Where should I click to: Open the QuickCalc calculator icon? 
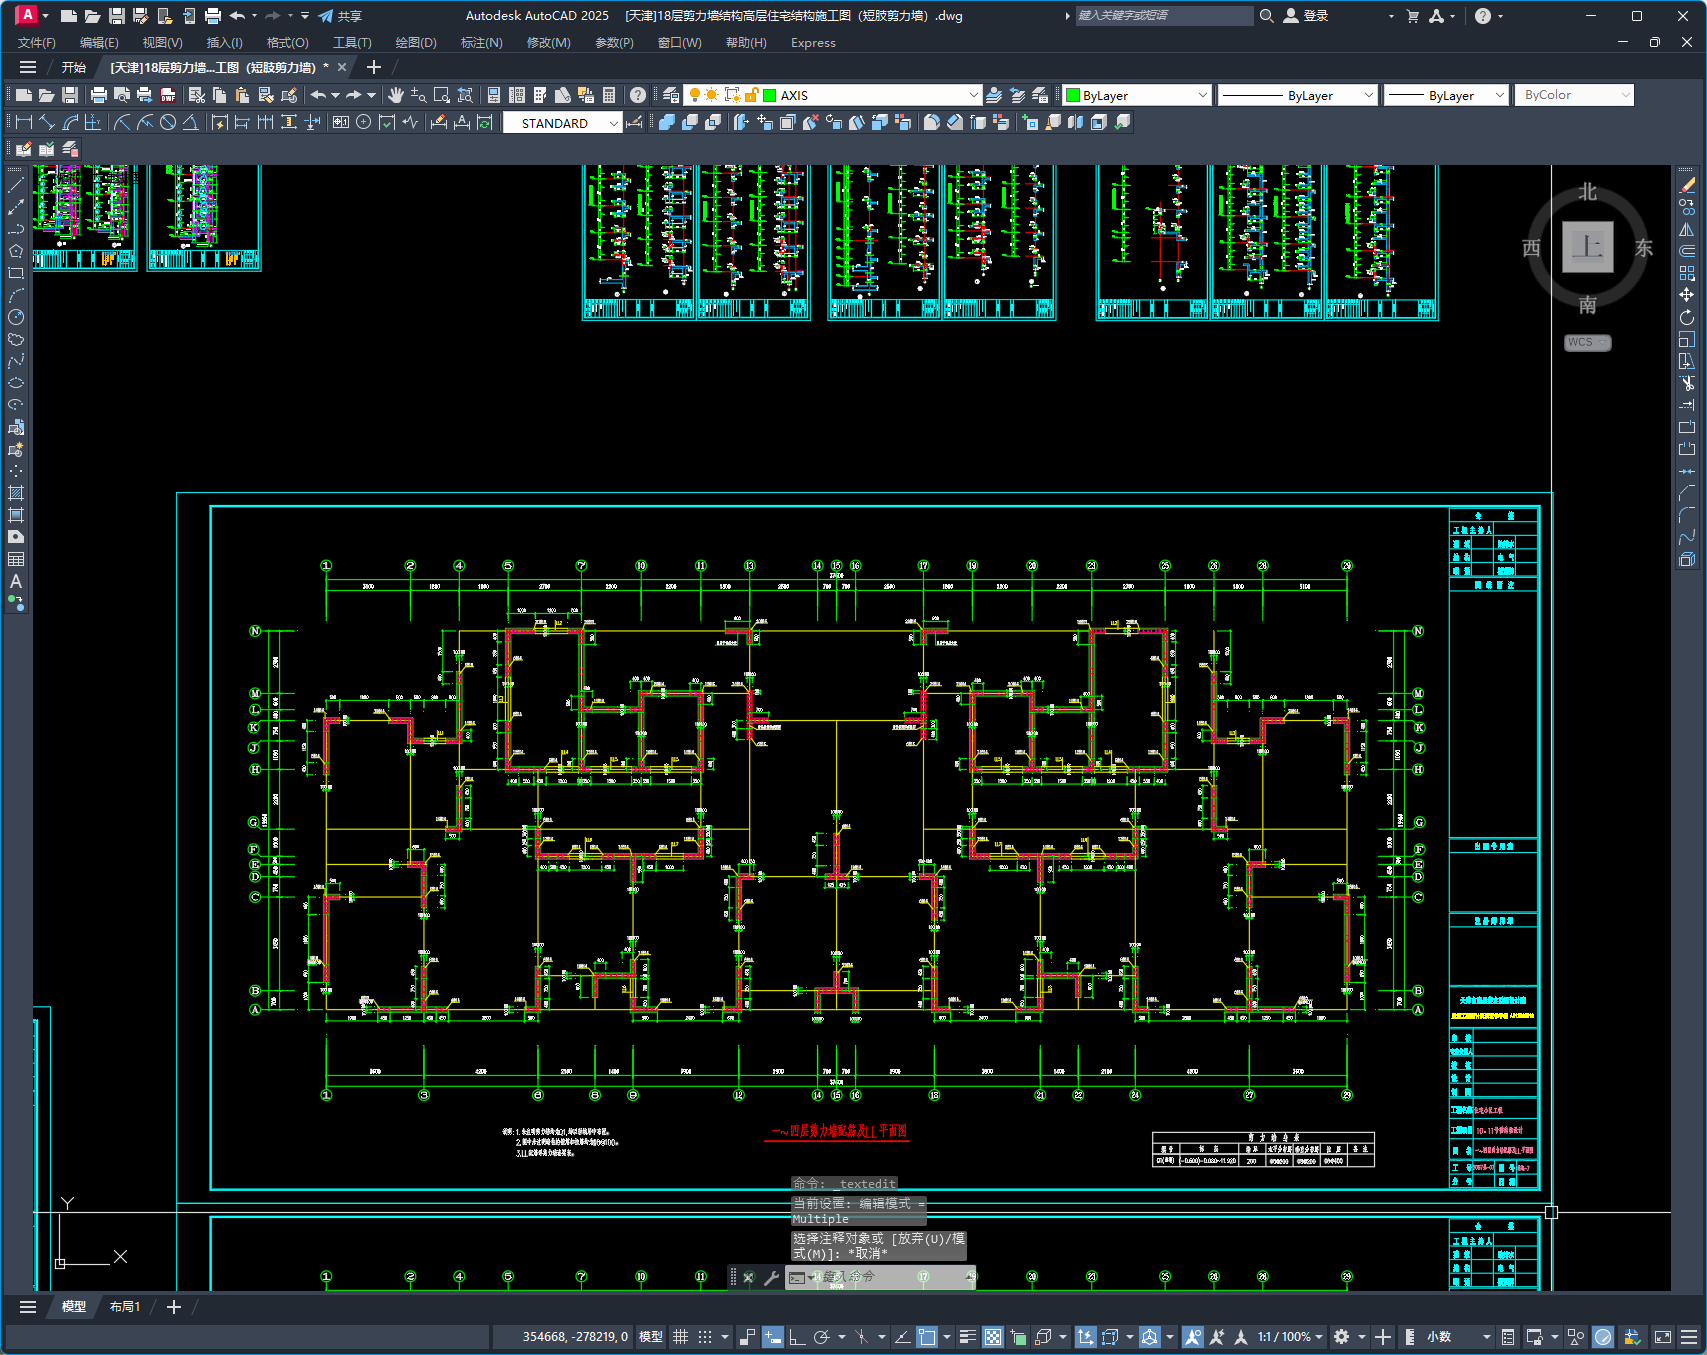(609, 95)
